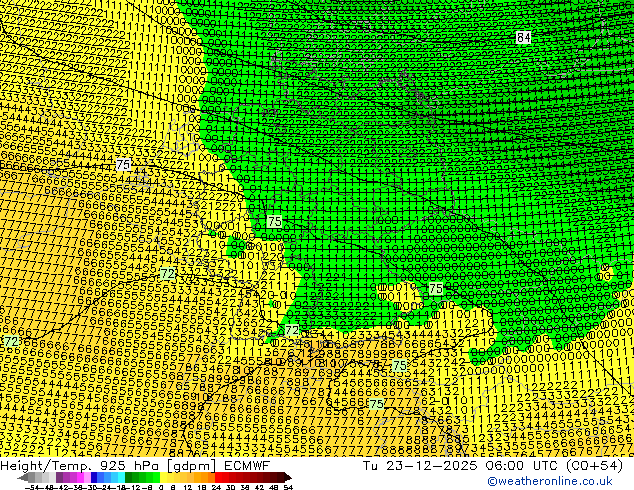Open the weatheronline.co.uk copyright link
Viewport: 634px width, 490px height.
coord(550,481)
